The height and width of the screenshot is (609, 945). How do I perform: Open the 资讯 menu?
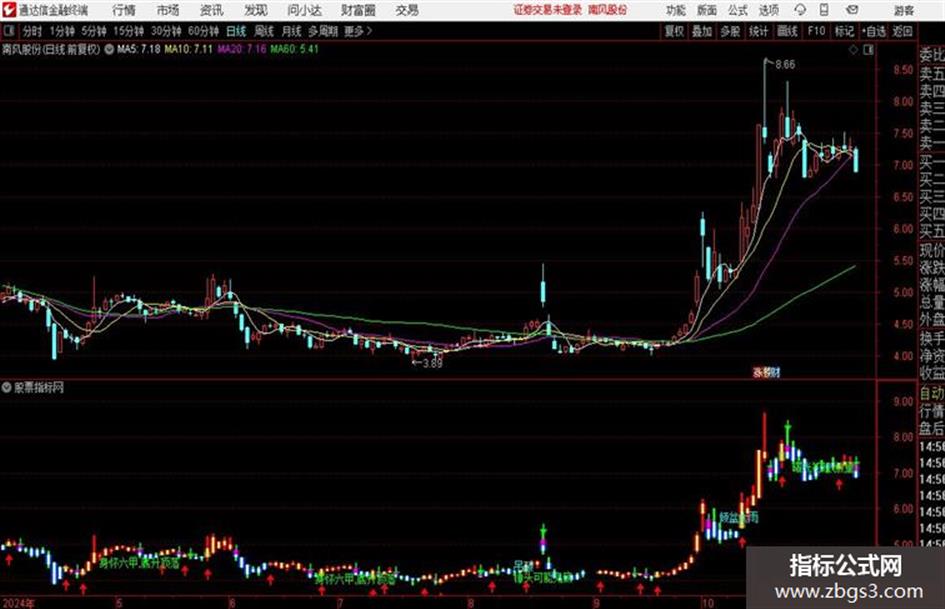click(x=212, y=10)
